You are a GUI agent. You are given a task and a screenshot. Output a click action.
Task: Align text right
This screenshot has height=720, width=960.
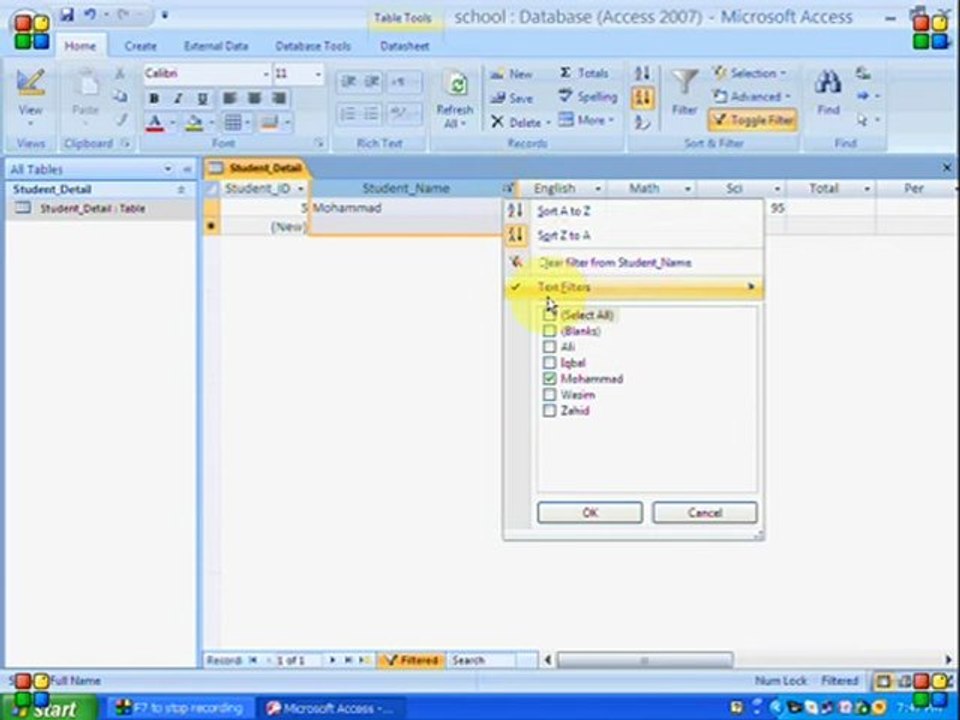[x=279, y=98]
